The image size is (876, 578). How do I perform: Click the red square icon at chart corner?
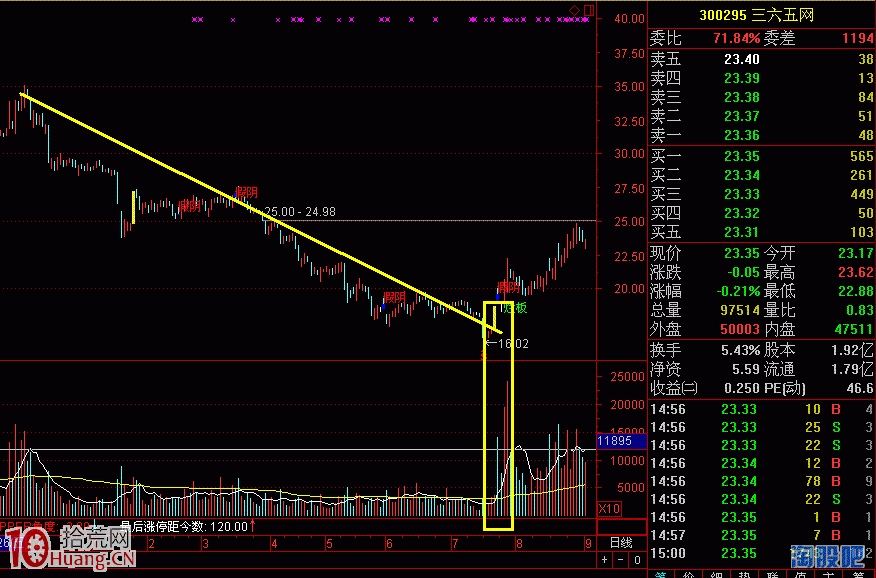point(589,10)
